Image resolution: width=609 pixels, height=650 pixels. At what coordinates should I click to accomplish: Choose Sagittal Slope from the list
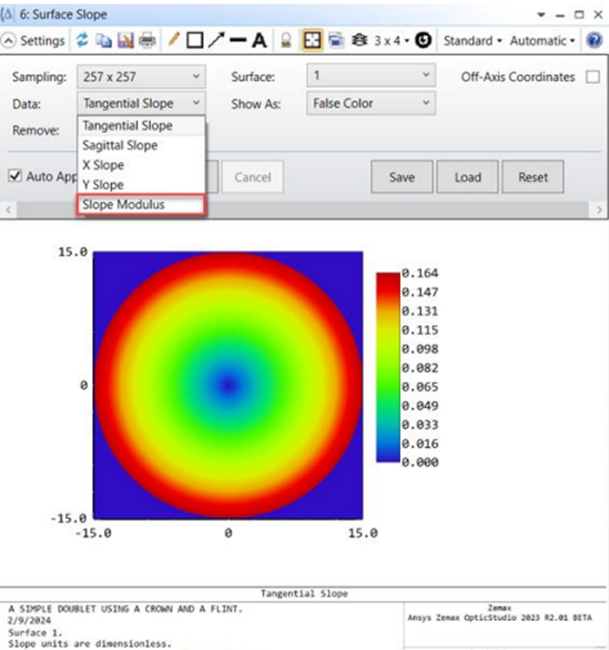141,146
